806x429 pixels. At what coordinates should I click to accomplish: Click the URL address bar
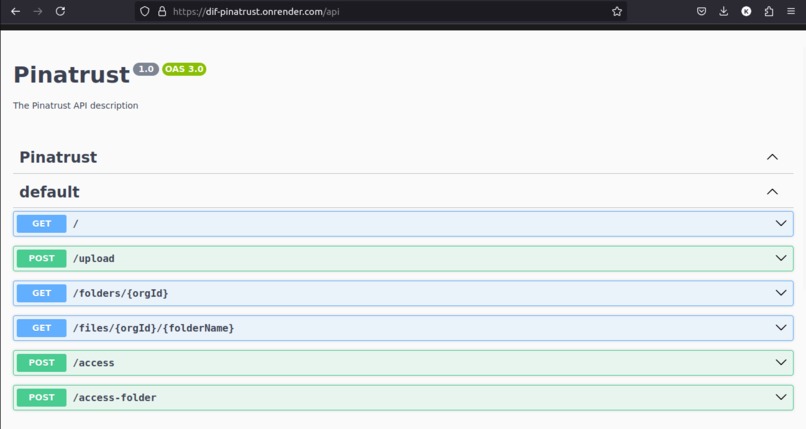[x=380, y=11]
